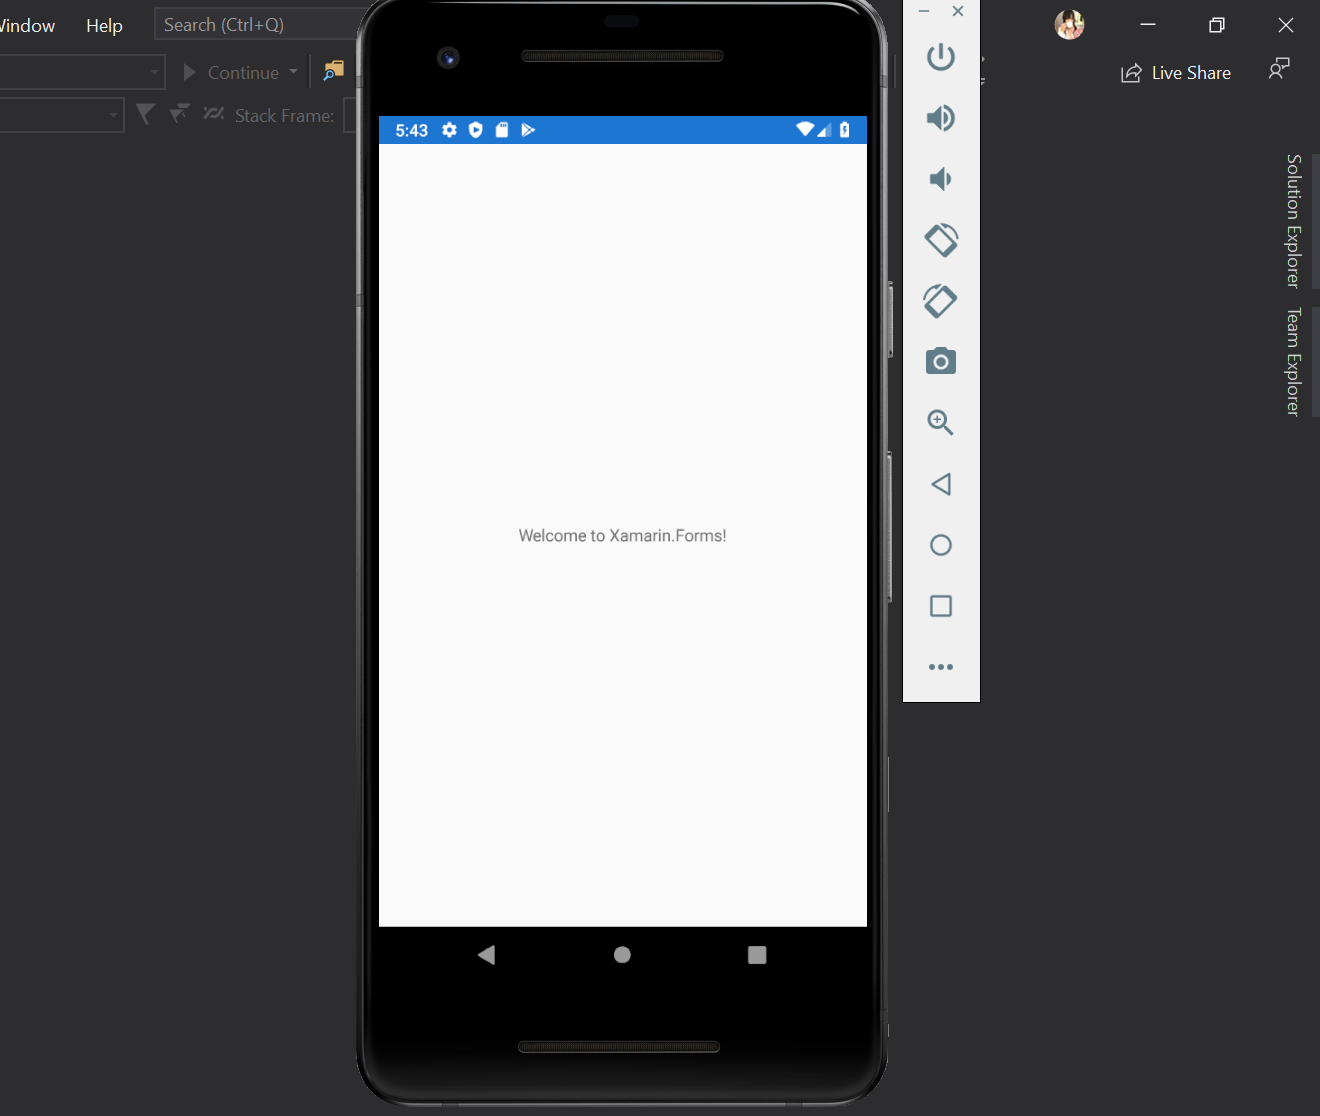Click the emulator power button
The image size is (1320, 1116).
941,57
